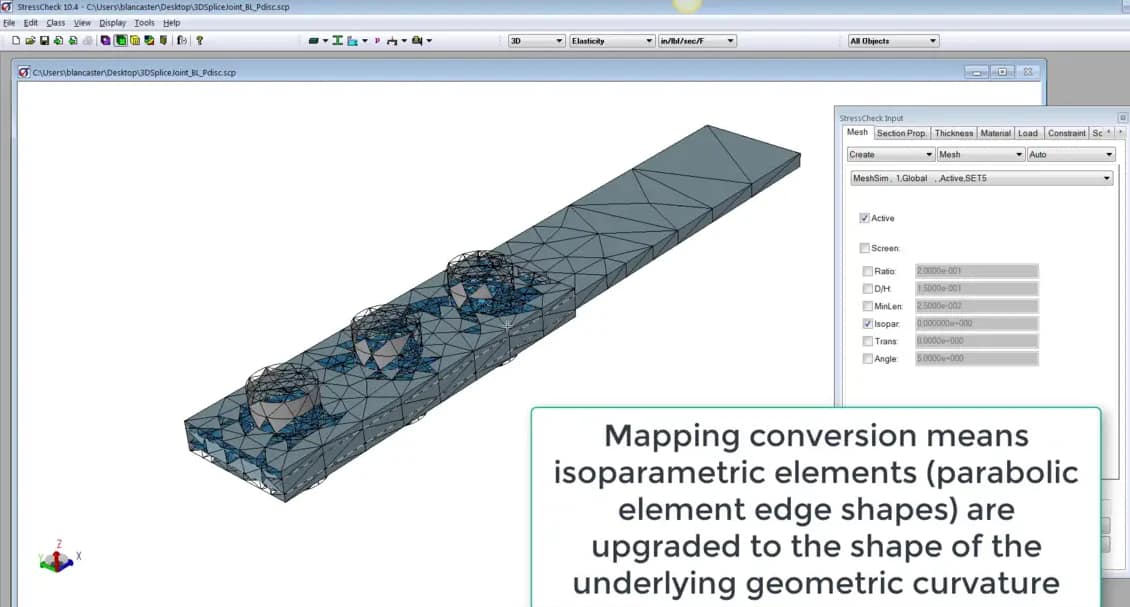Switch to the Material tab
The image size is (1130, 607).
995,132
